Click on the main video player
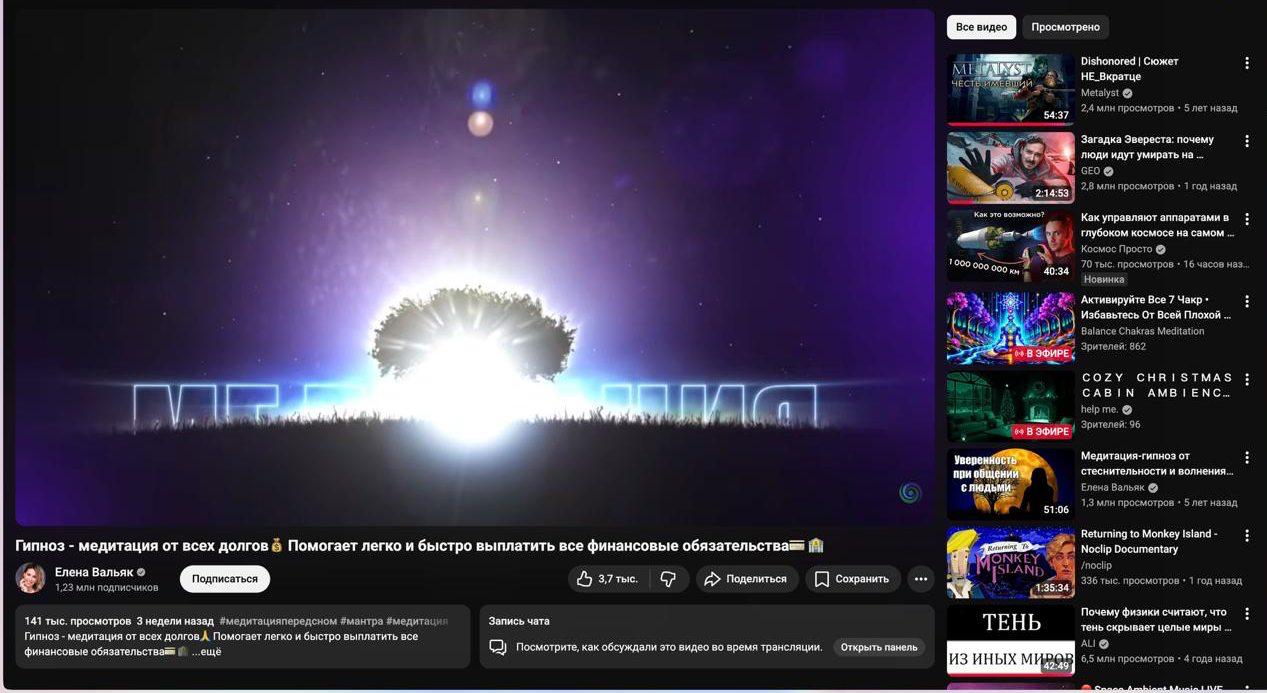This screenshot has width=1267, height=693. point(474,267)
